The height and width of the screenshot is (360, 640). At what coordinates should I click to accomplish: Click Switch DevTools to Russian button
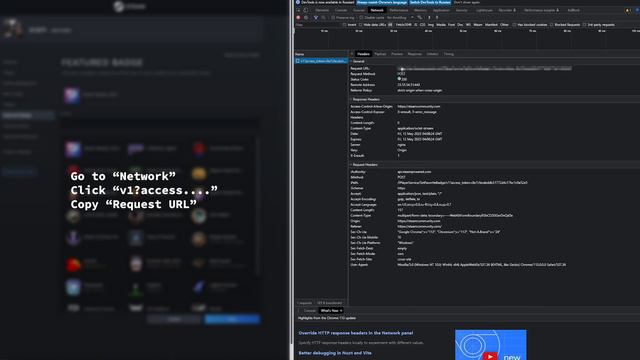430,2
